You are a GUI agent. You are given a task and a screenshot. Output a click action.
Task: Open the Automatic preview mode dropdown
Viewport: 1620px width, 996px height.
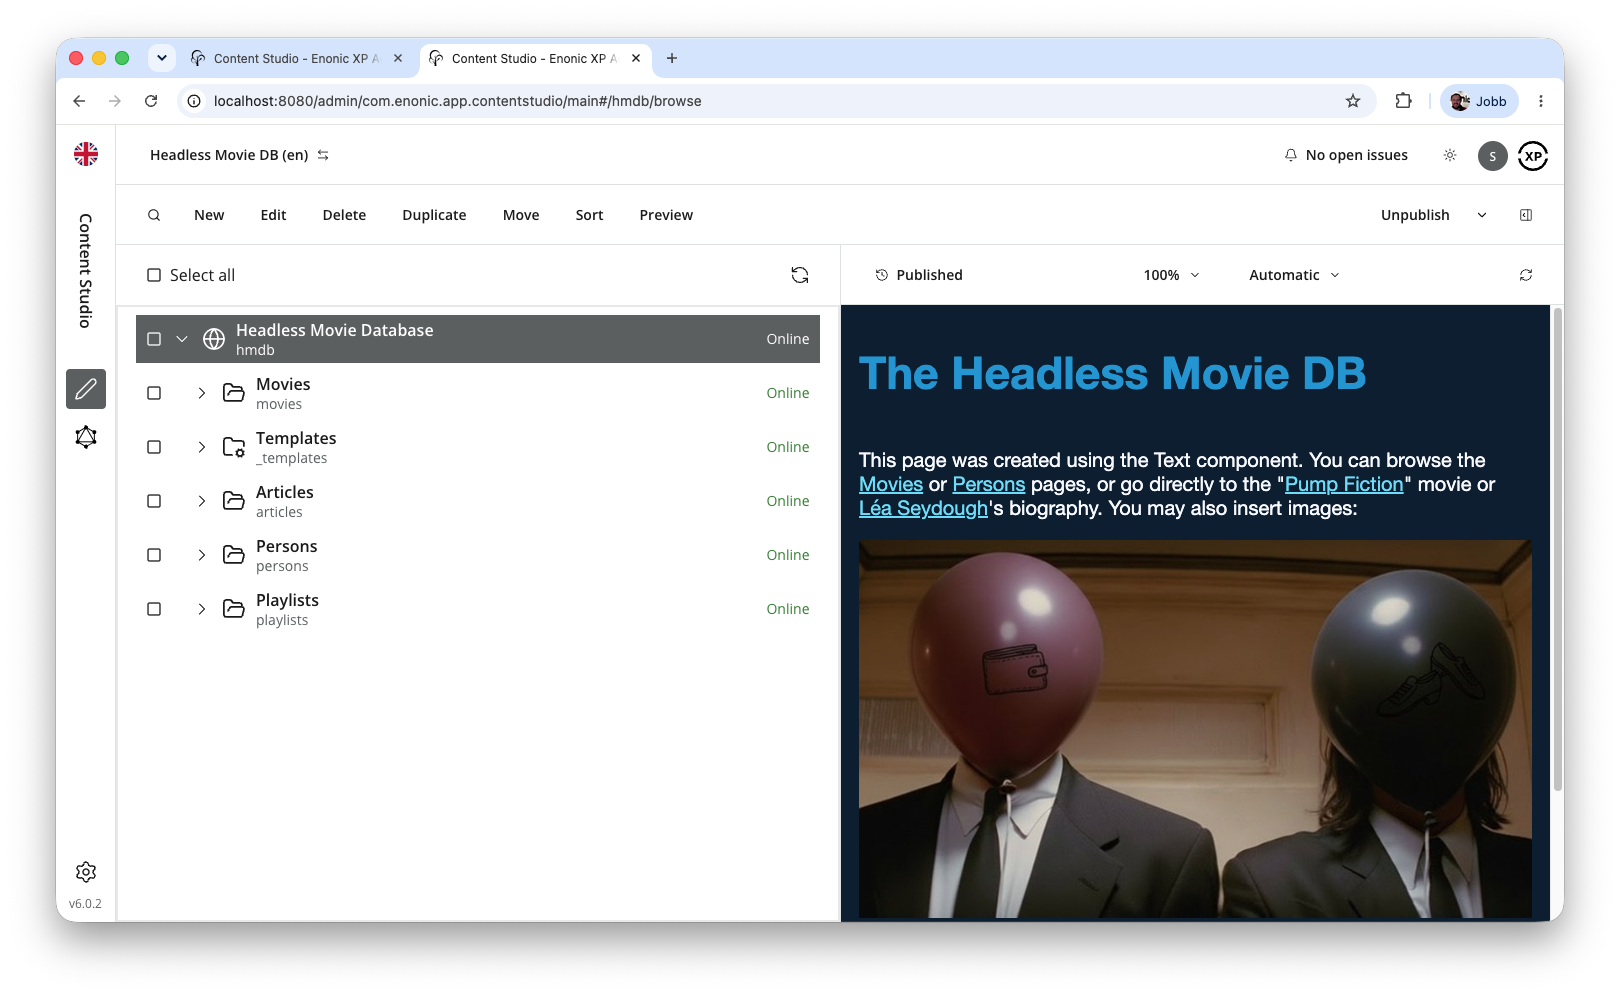coord(1294,275)
